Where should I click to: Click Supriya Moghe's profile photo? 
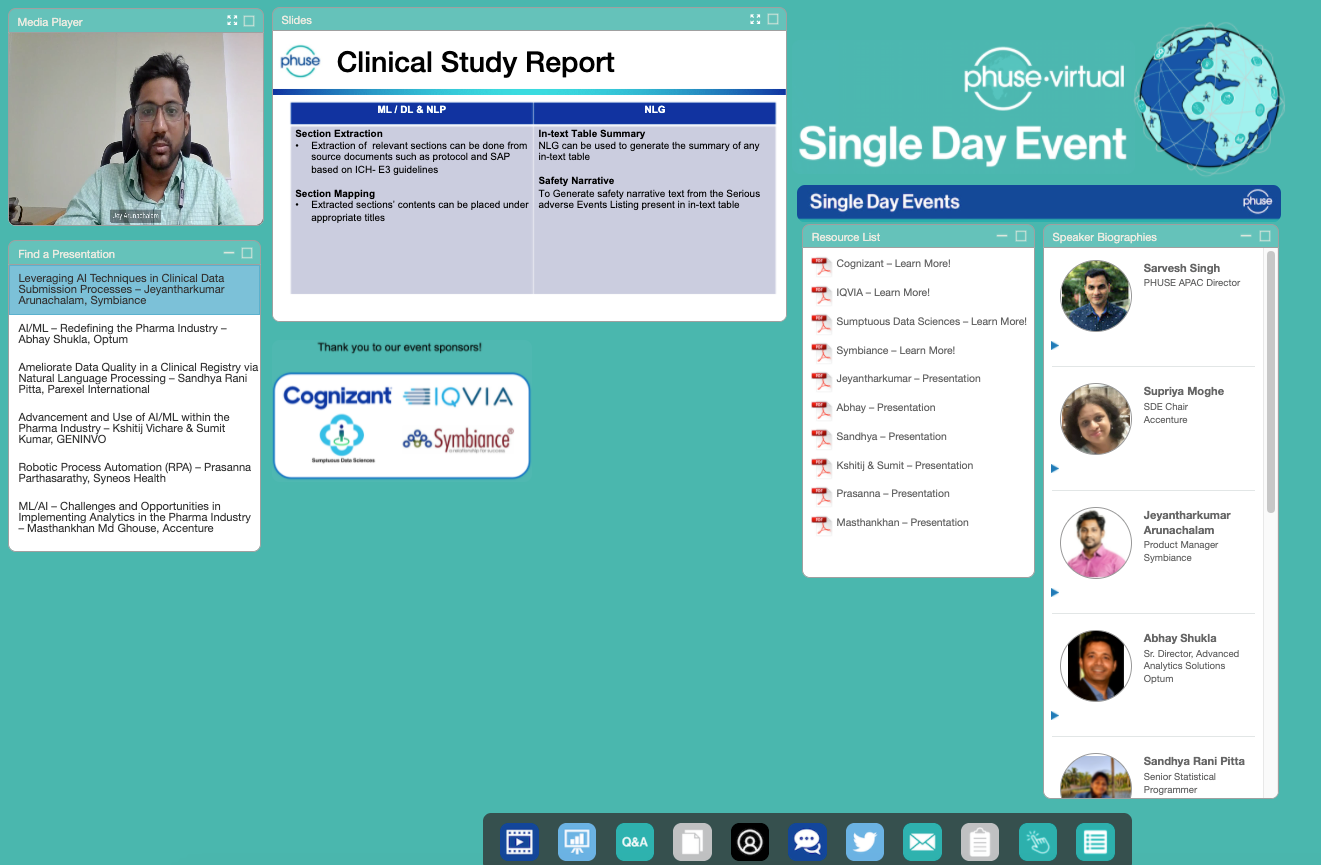pos(1095,419)
